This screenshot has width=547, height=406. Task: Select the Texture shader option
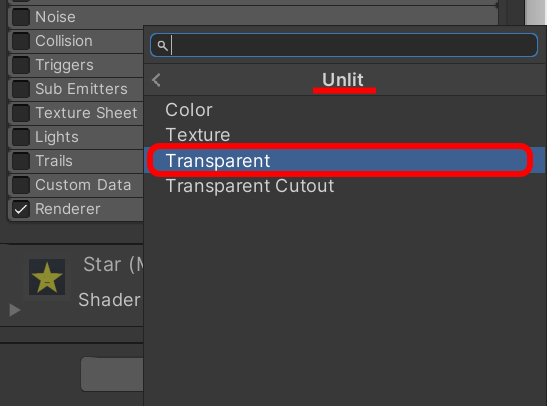coord(198,135)
